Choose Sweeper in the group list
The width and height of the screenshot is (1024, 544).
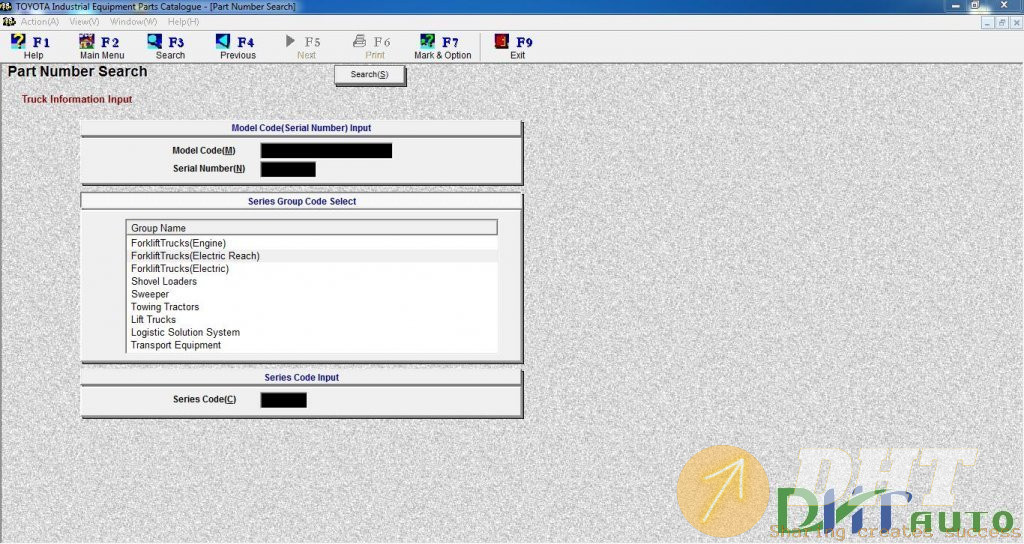point(312,294)
